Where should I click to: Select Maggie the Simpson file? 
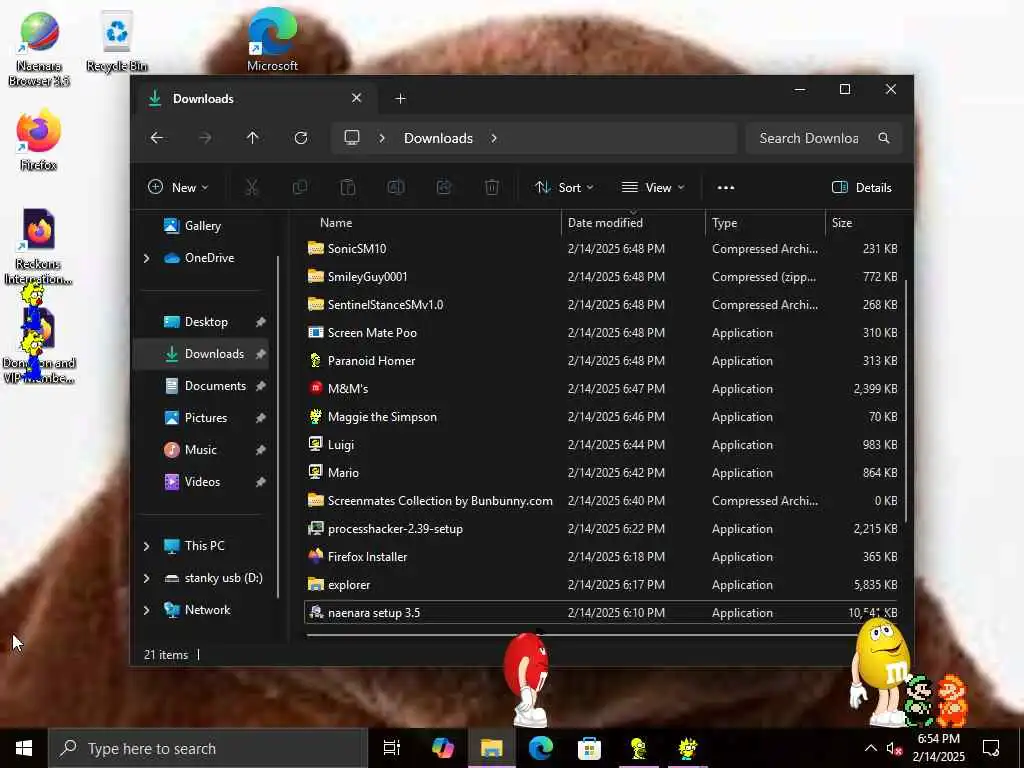601,417
